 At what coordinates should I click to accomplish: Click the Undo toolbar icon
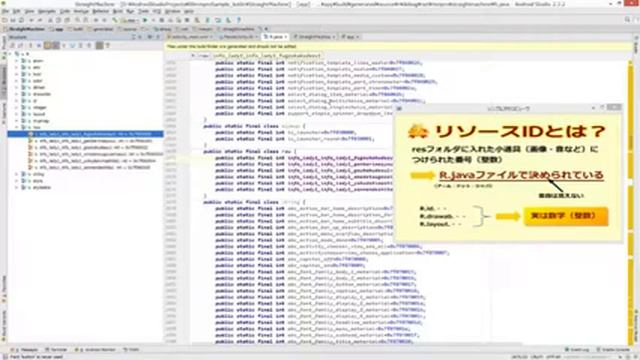[31, 20]
